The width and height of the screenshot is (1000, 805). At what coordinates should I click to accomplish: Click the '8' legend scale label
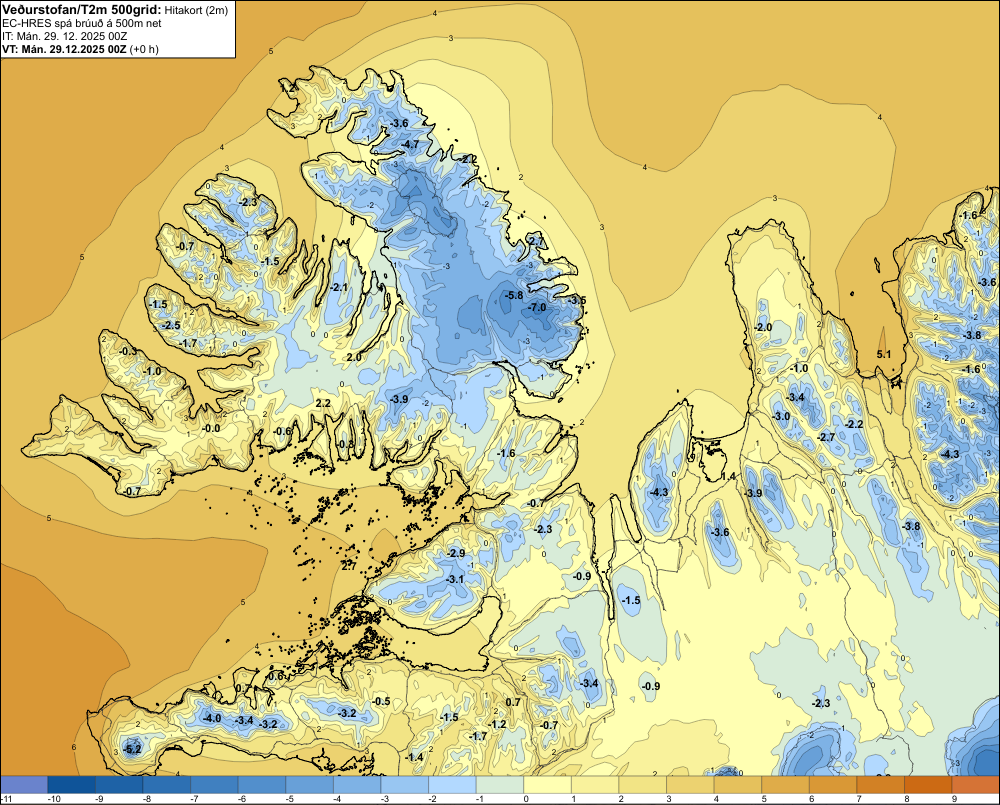(x=908, y=799)
